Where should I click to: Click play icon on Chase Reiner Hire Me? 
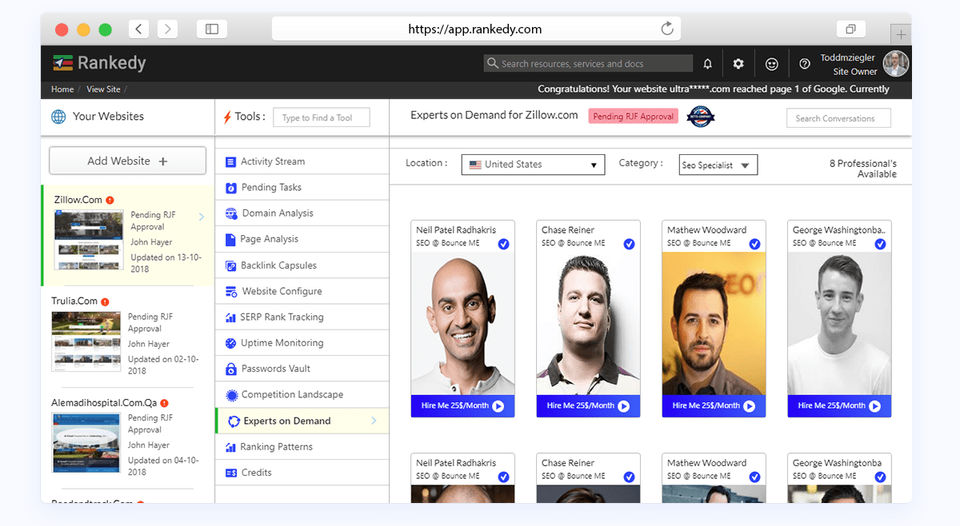(624, 406)
